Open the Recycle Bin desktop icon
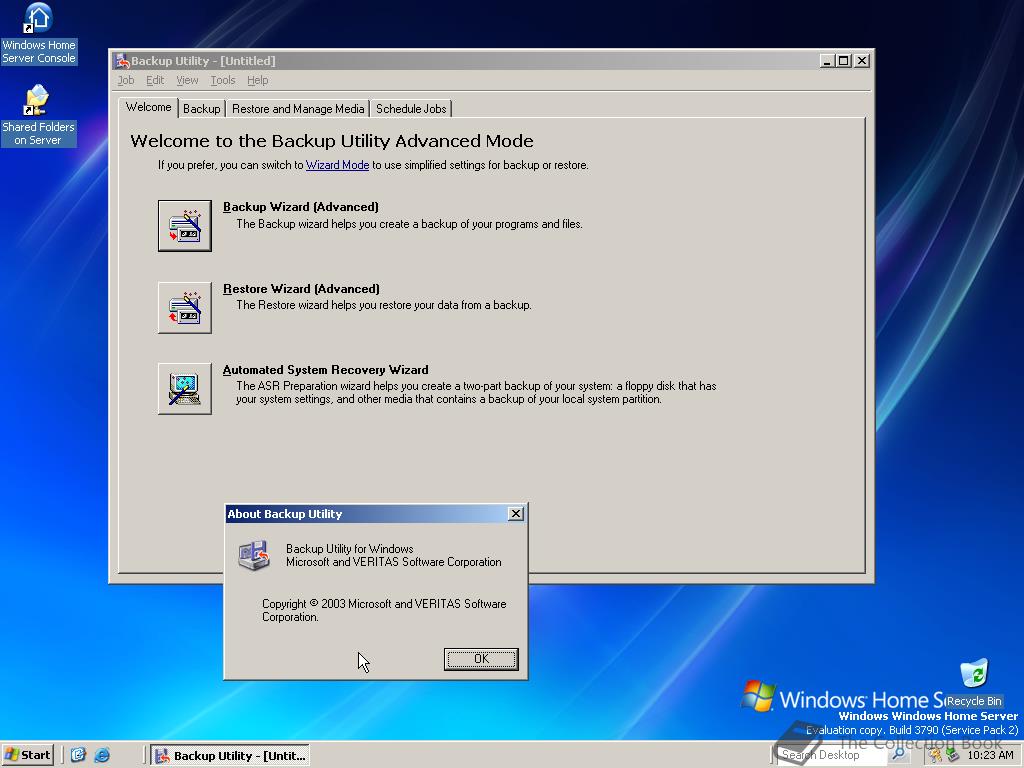The image size is (1024, 768). click(974, 684)
